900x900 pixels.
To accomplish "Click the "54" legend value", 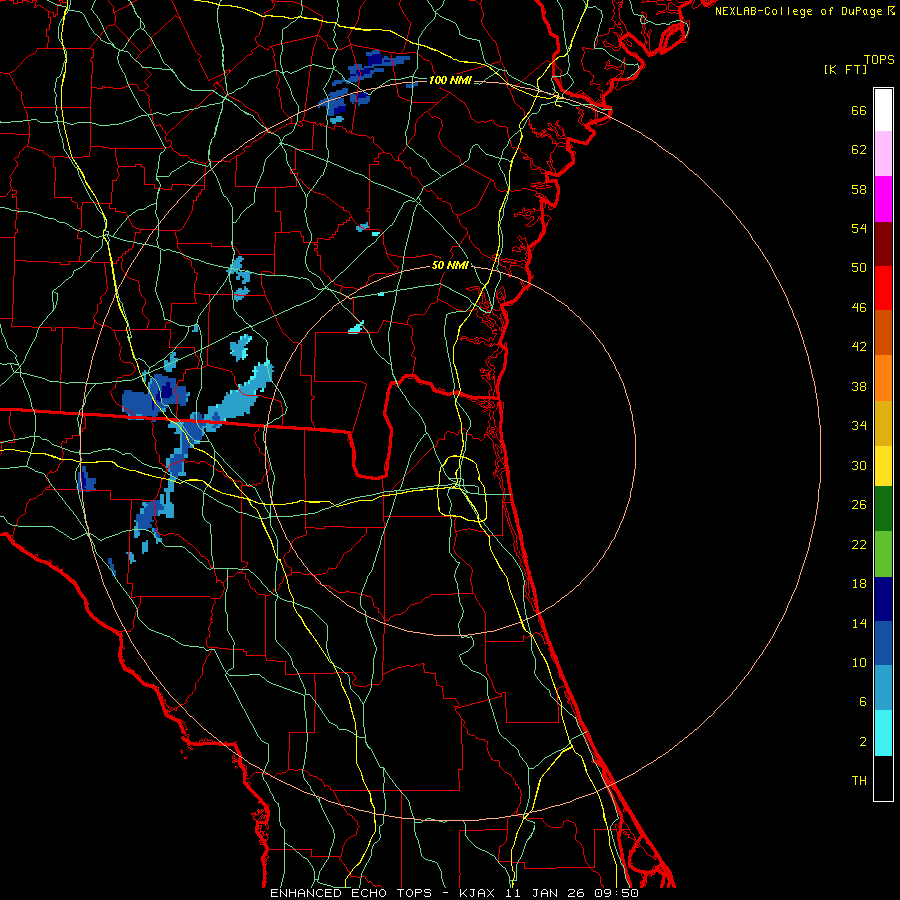I will point(859,228).
